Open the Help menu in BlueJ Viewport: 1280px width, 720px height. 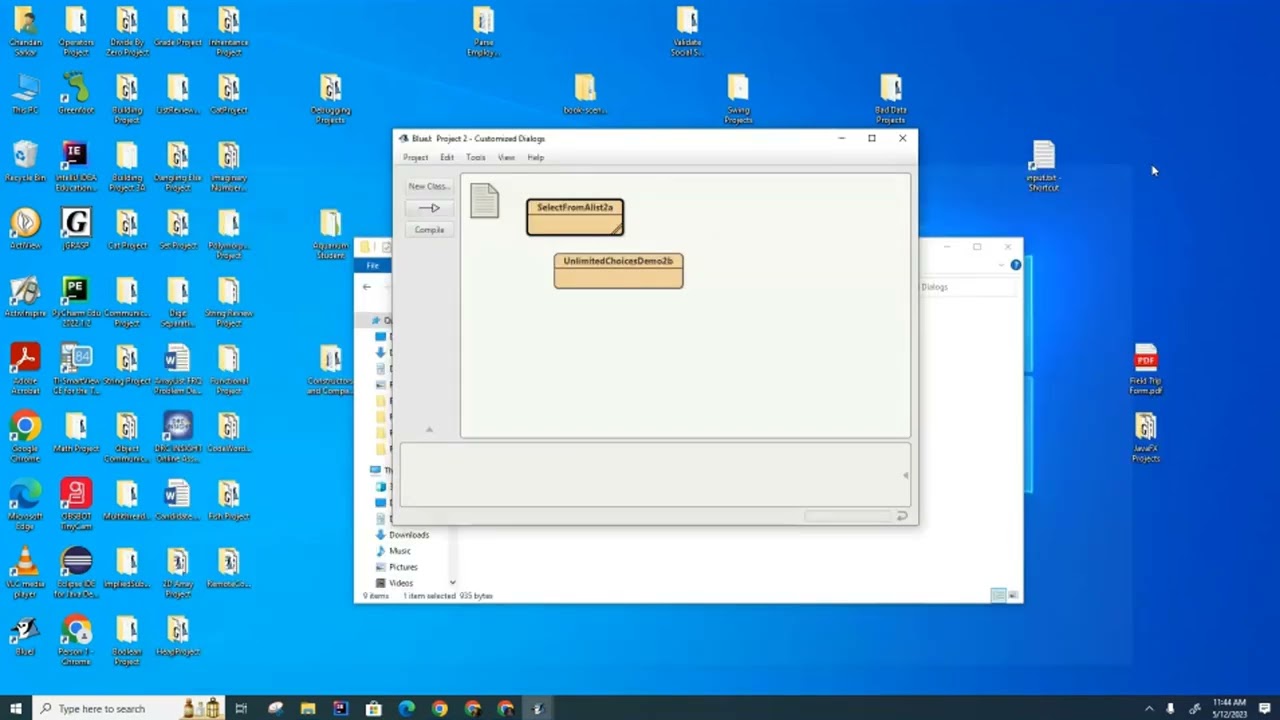(x=535, y=157)
